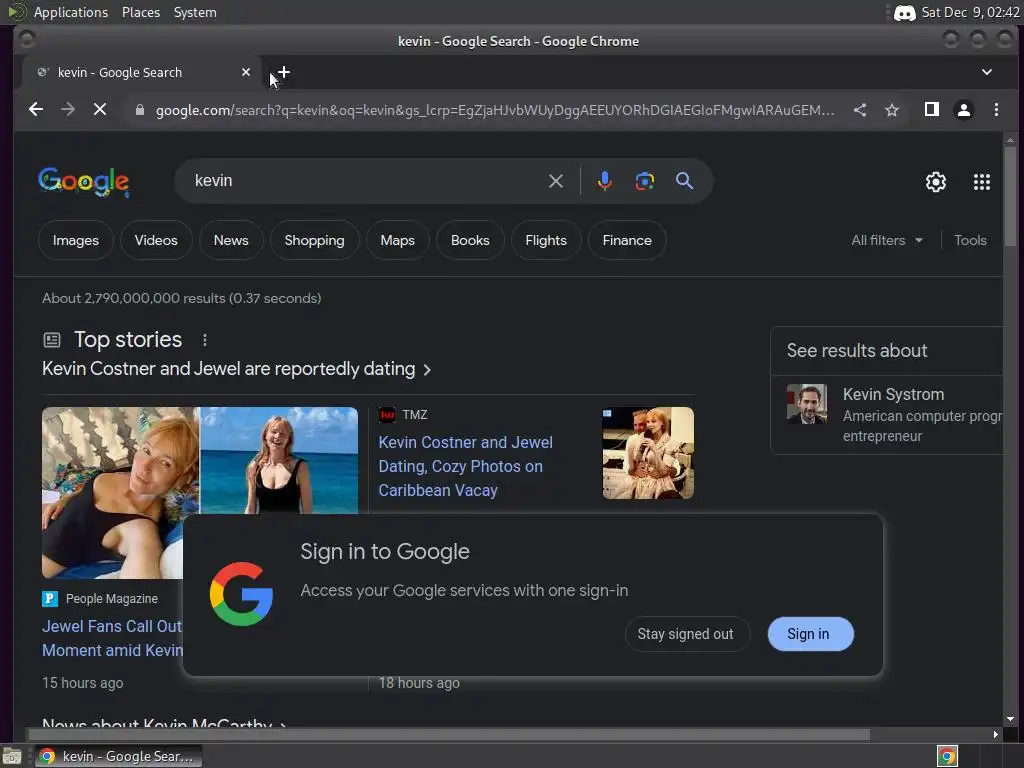Search by image with Lens icon

coord(645,181)
